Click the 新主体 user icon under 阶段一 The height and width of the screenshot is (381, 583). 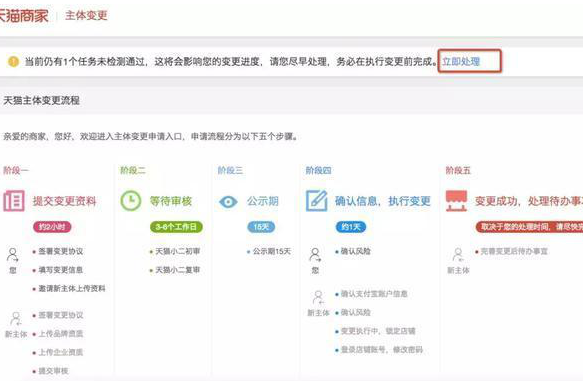point(16,319)
